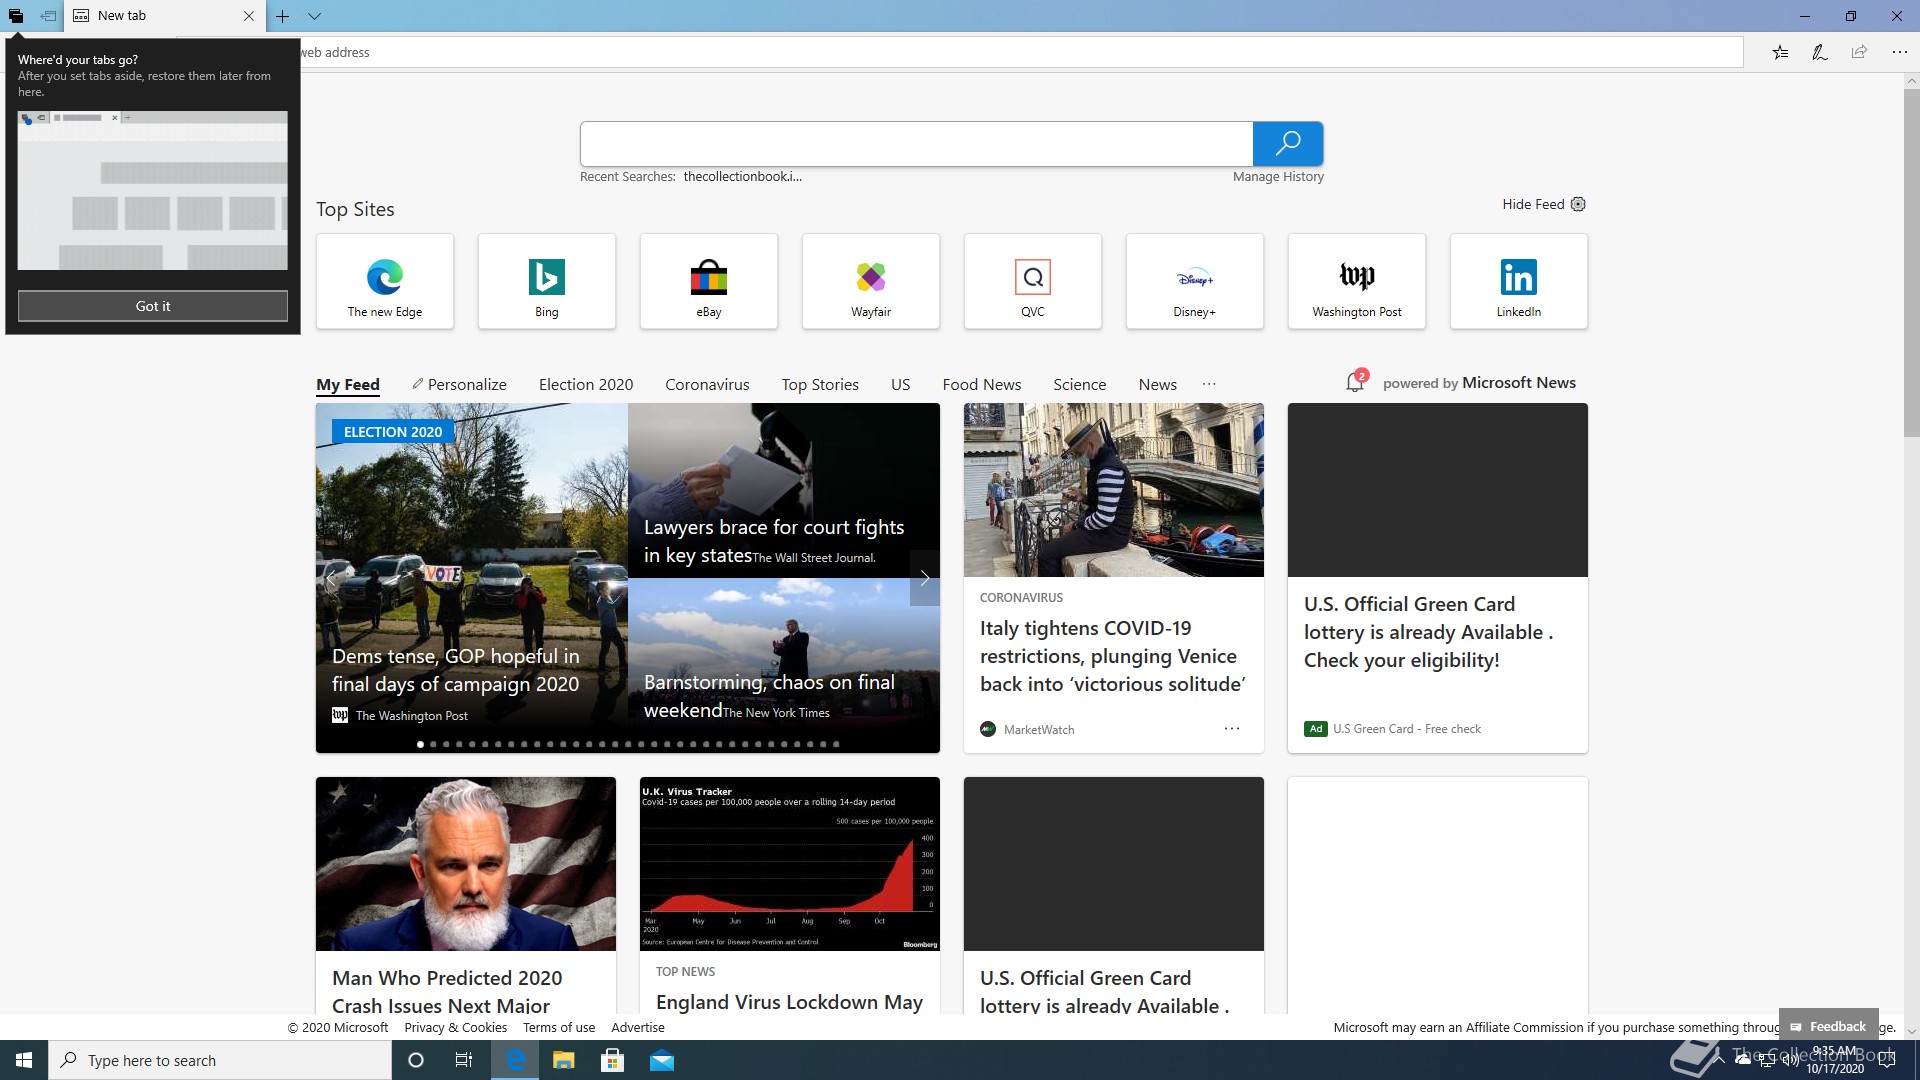Click the Action Center notification icon in system tray
The width and height of the screenshot is (1920, 1080).
[x=1887, y=1060]
